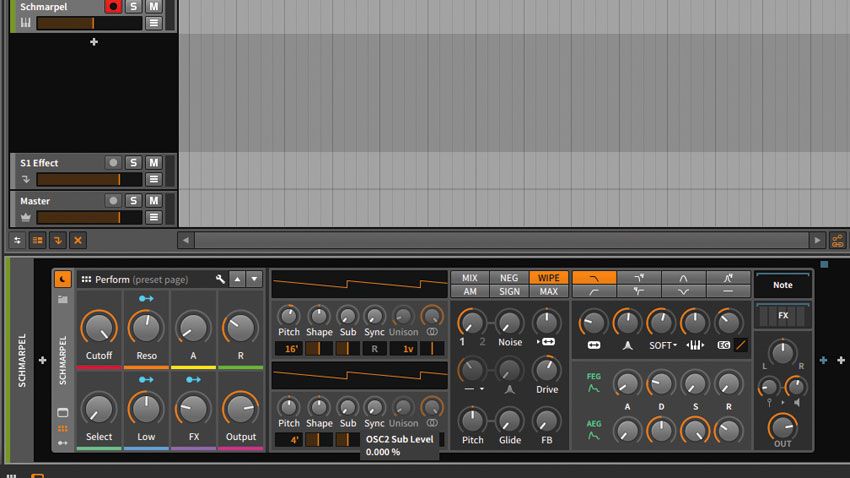Click the FEG envelope label

594,376
